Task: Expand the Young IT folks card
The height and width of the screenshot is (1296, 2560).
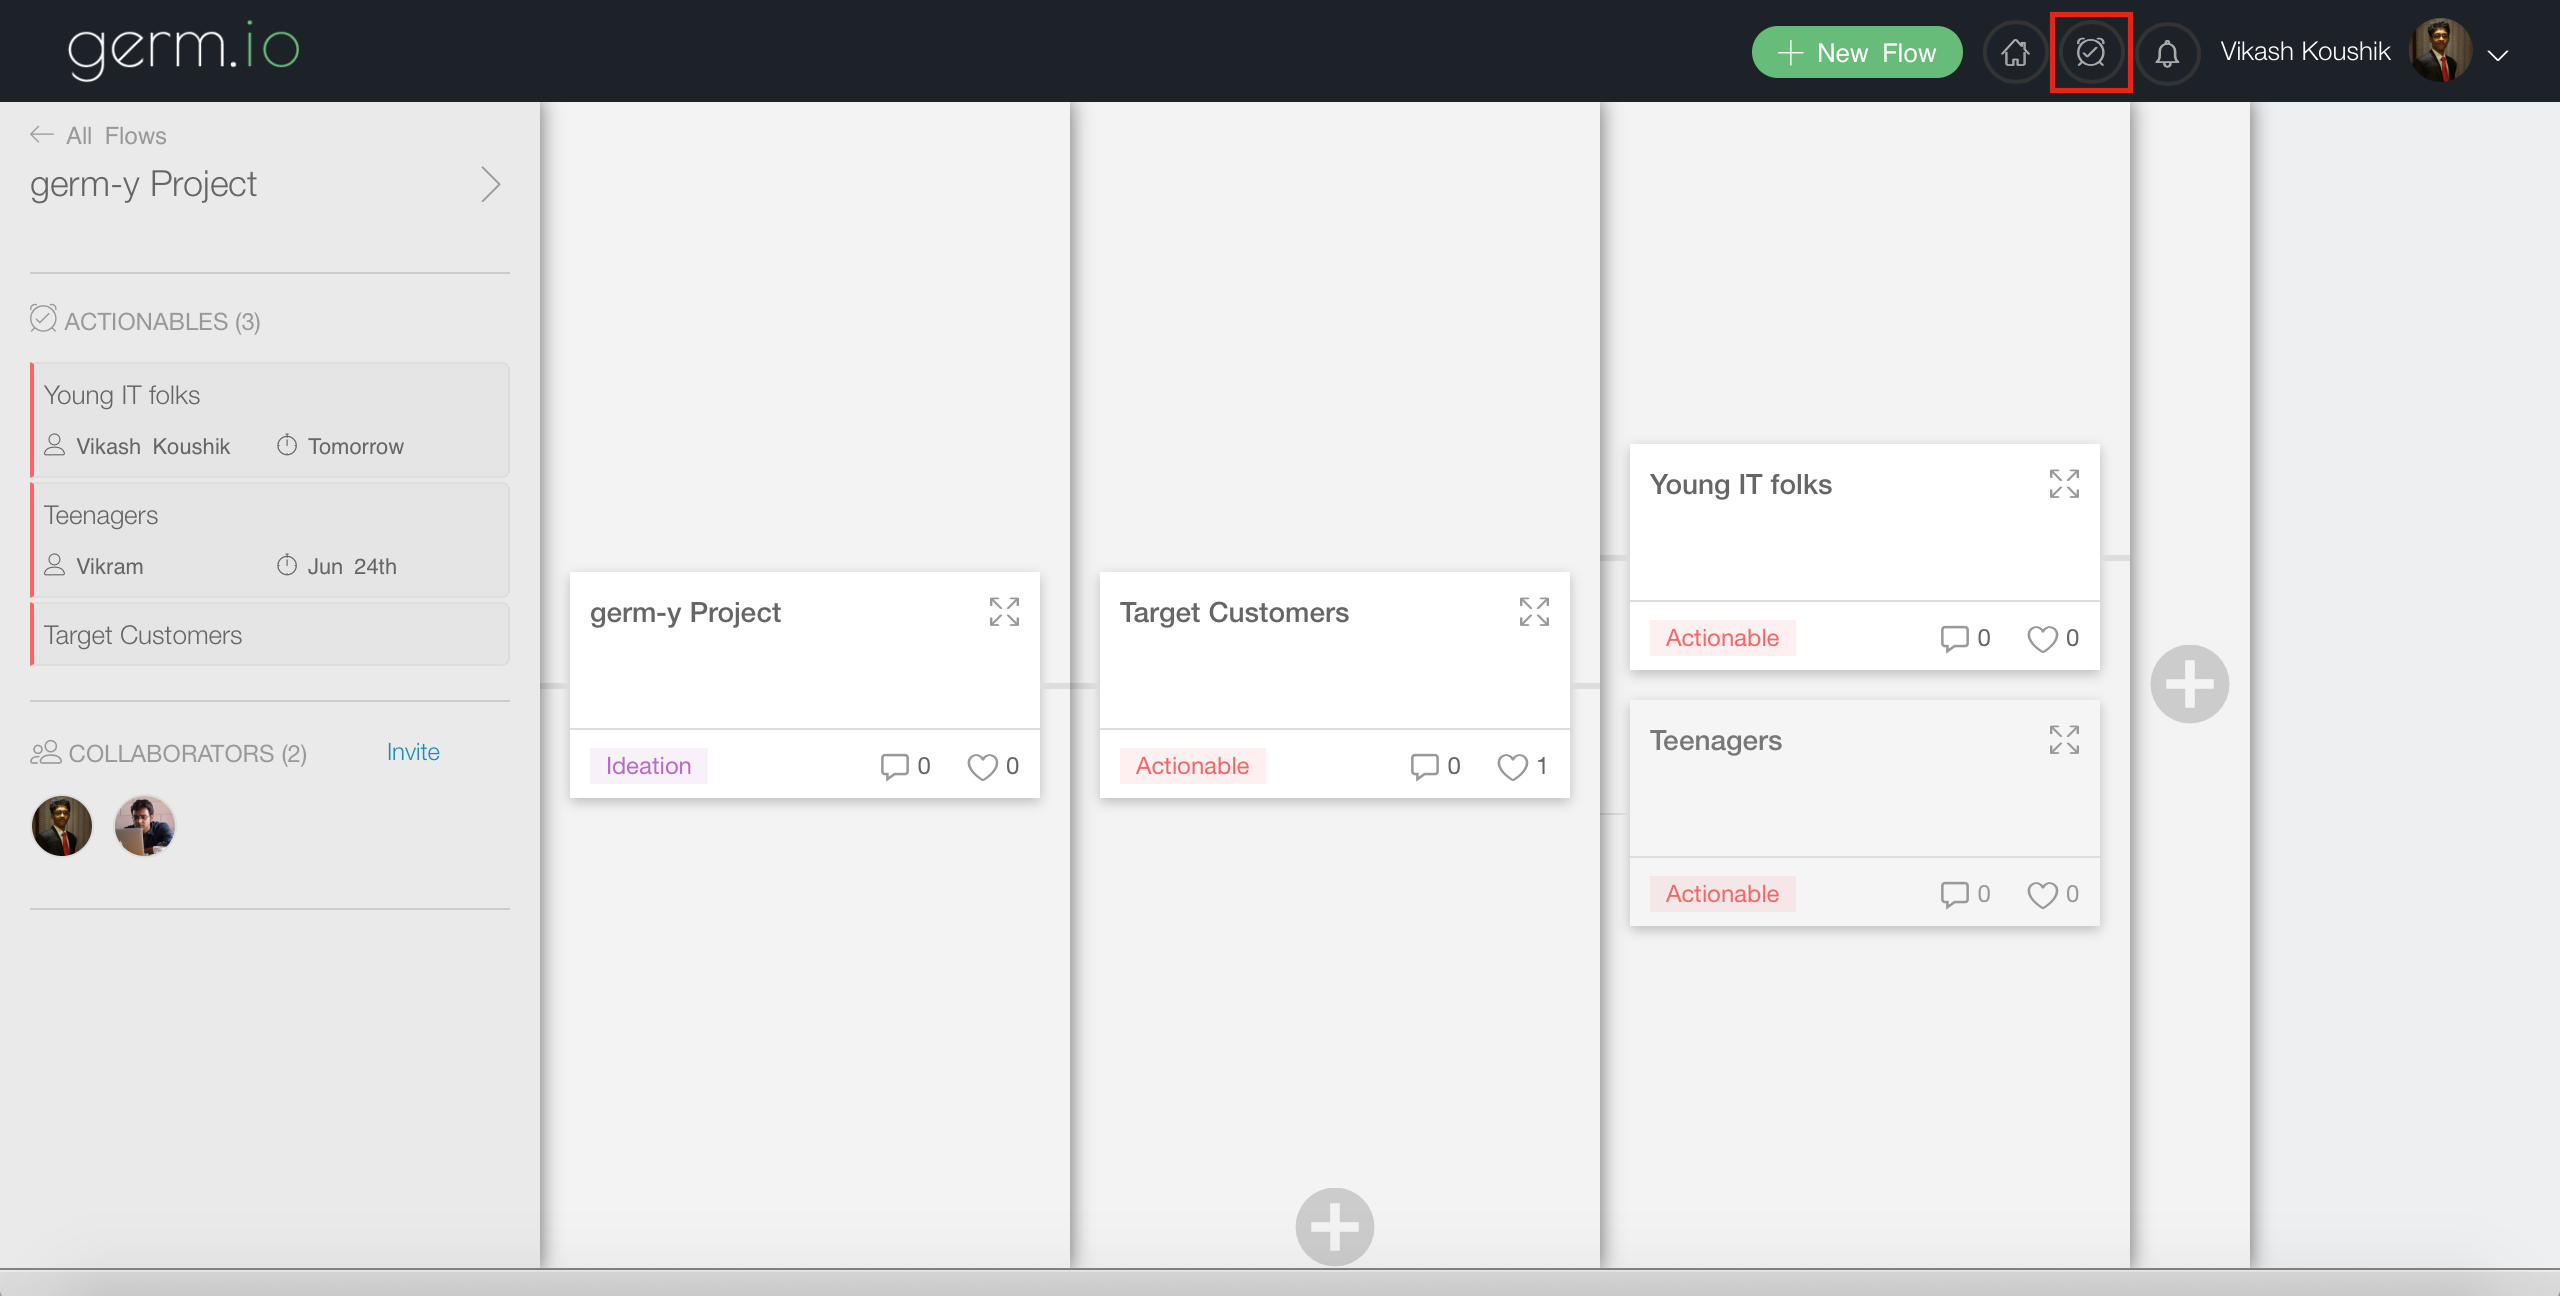Action: (x=2063, y=484)
